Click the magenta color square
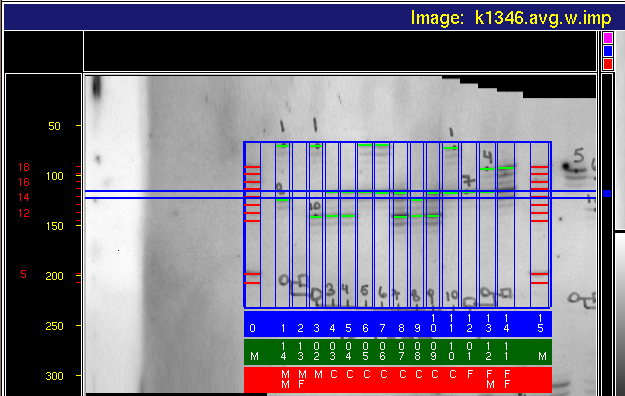 607,38
